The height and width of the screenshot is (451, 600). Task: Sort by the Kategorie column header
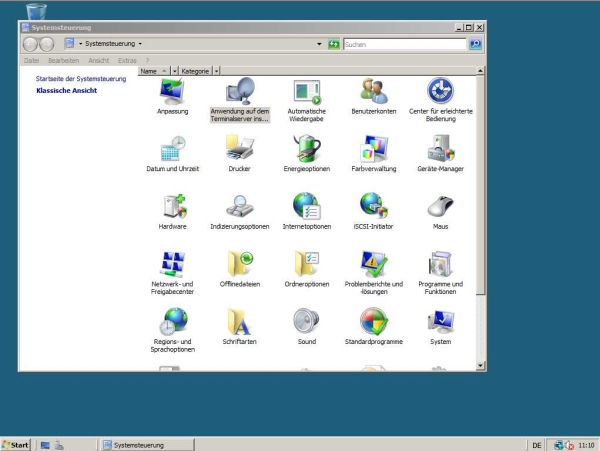[x=195, y=71]
